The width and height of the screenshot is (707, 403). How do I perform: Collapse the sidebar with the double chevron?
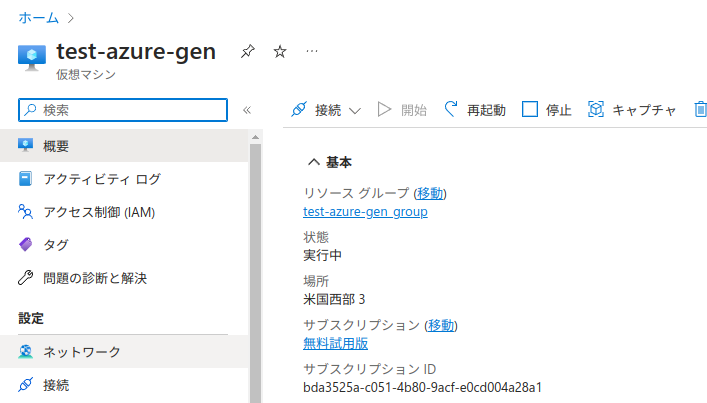[247, 110]
